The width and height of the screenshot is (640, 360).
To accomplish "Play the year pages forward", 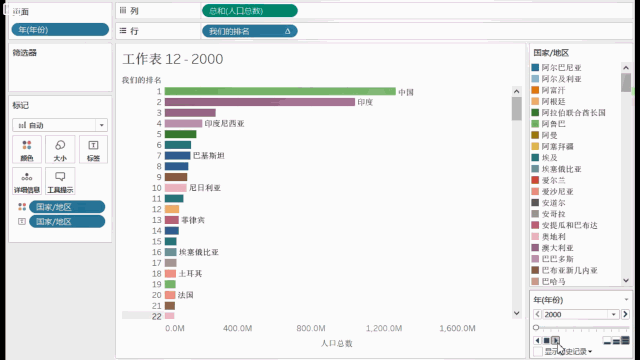I will coord(556,340).
